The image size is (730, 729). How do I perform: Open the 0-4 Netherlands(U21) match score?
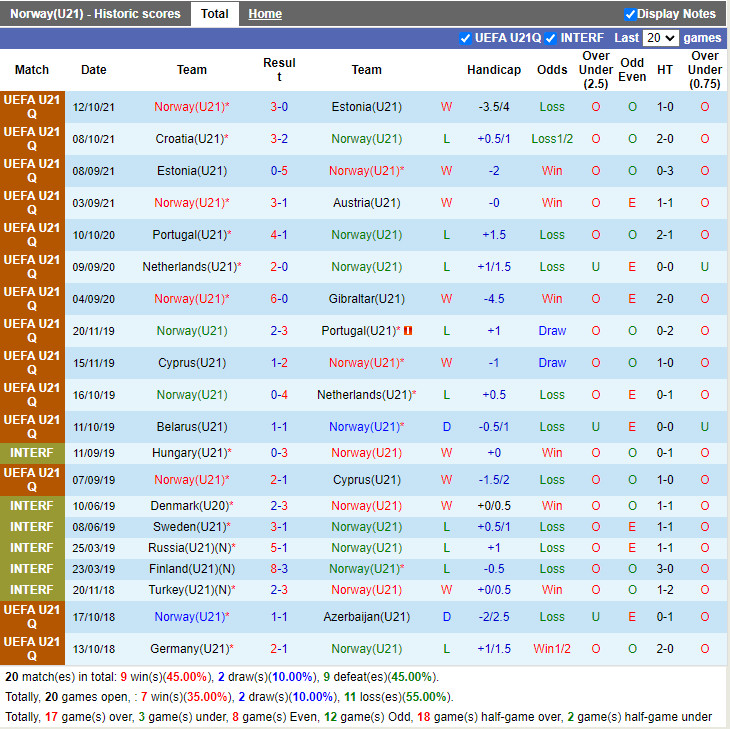click(x=279, y=395)
